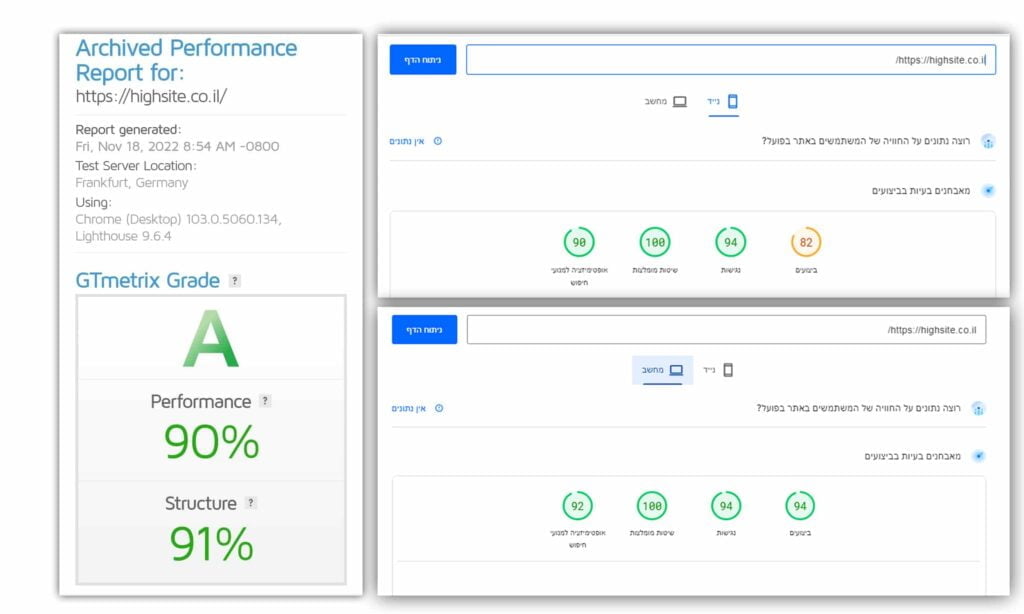The width and height of the screenshot is (1024, 614).
Task: Click the large green A grade letter
Action: click(211, 338)
